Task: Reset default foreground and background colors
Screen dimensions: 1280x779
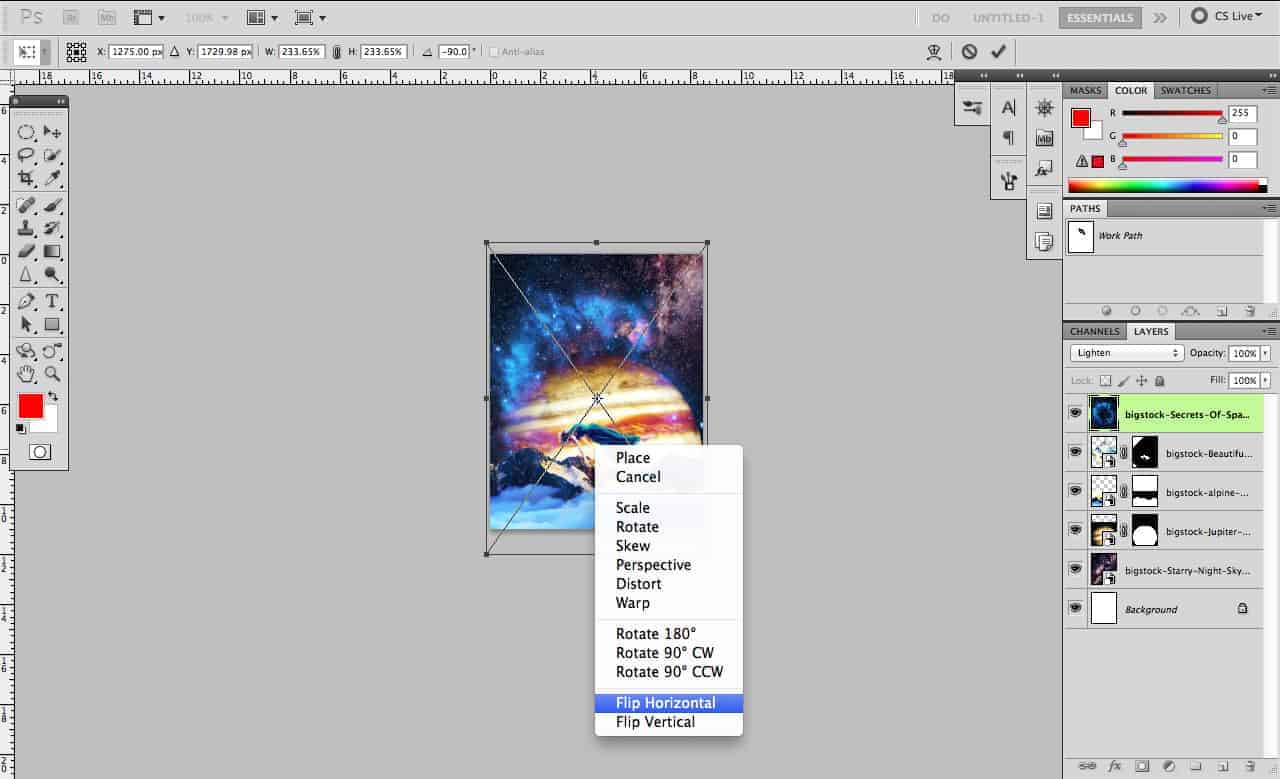Action: coord(21,428)
